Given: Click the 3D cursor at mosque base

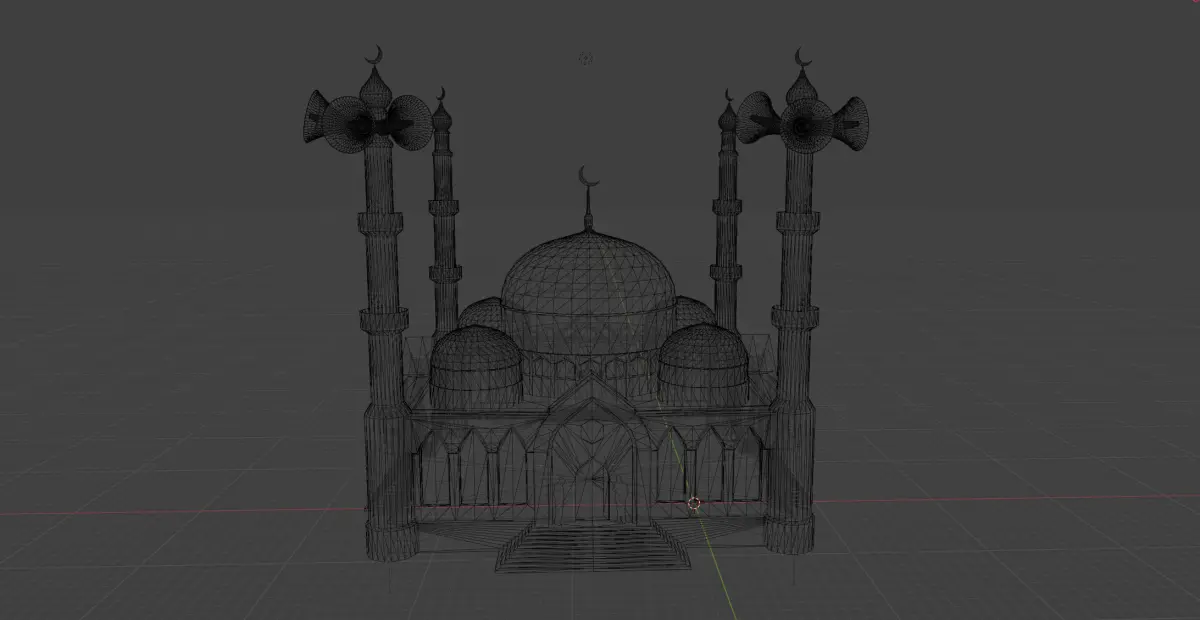Looking at the screenshot, I should pos(694,503).
